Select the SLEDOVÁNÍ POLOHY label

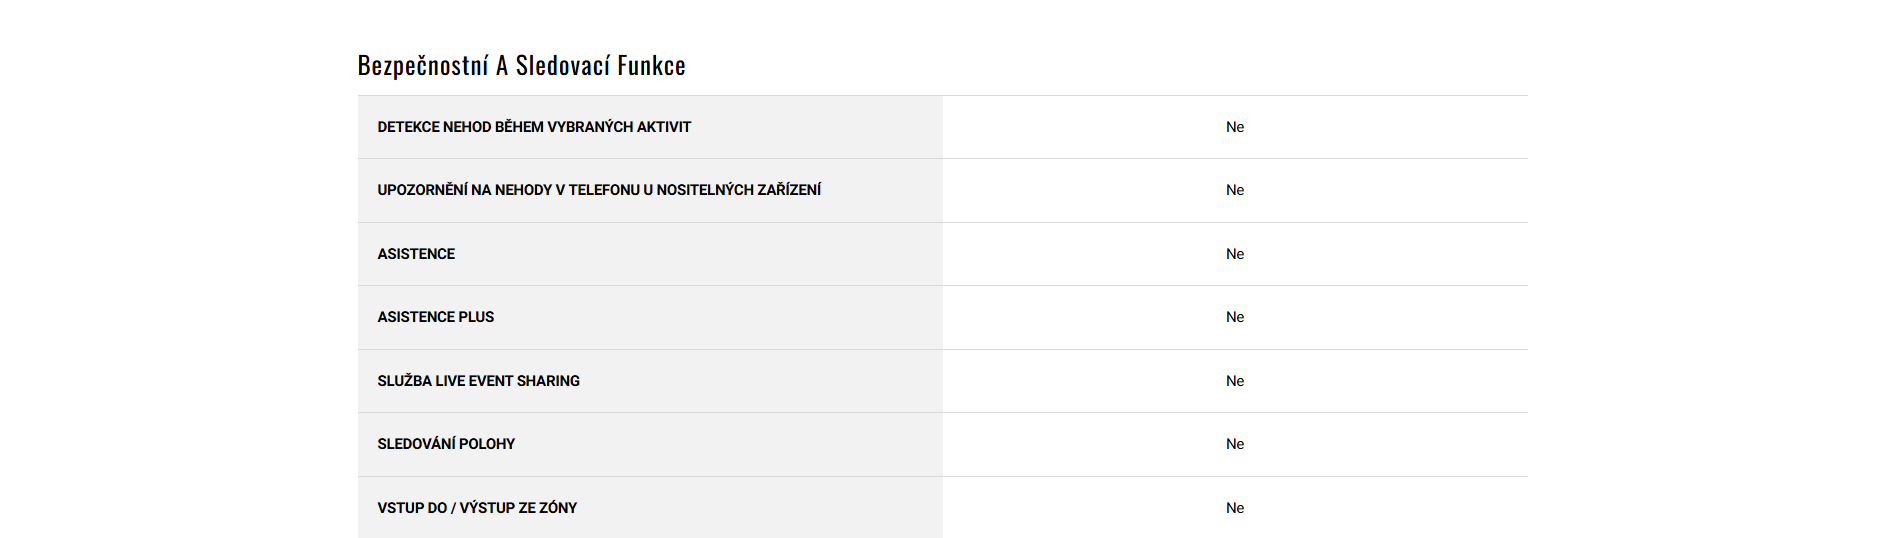[x=446, y=444]
